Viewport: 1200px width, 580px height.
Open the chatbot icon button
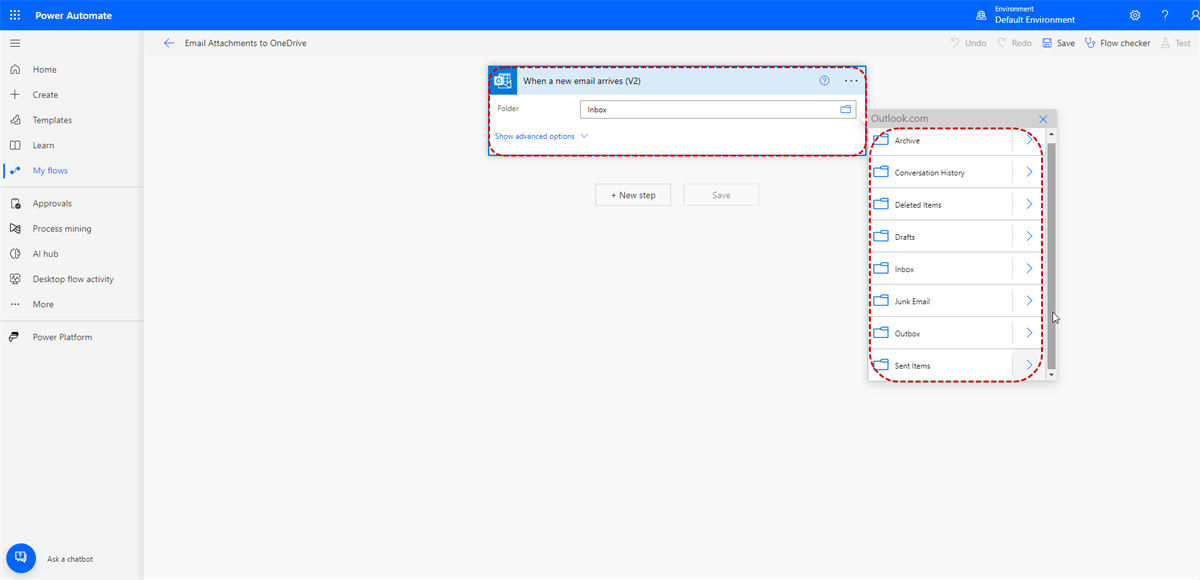(x=21, y=559)
